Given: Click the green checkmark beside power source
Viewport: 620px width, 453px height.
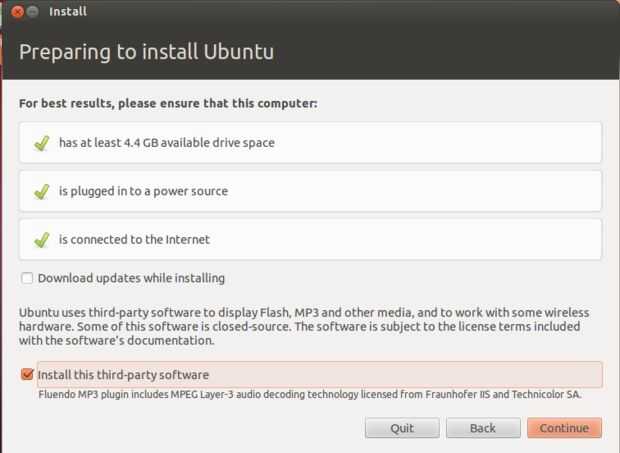Looking at the screenshot, I should 42,191.
